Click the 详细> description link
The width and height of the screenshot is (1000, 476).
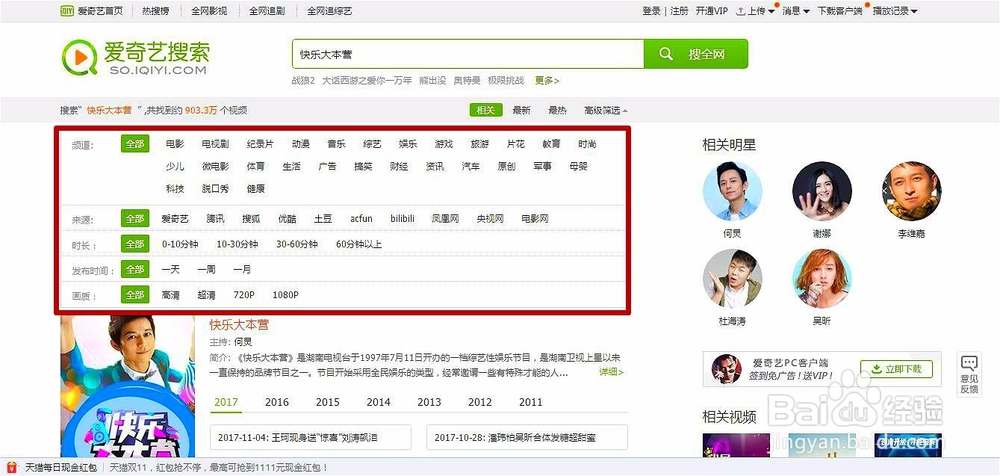pos(611,372)
